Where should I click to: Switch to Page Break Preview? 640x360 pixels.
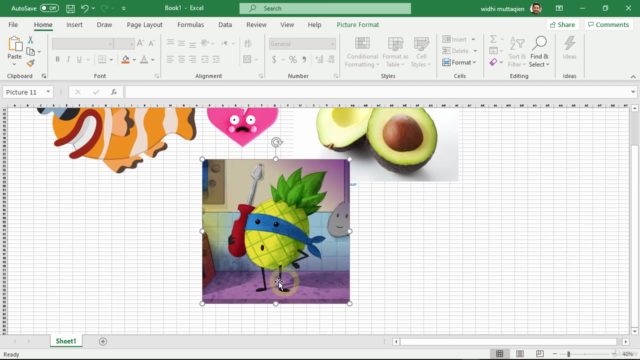tap(540, 354)
